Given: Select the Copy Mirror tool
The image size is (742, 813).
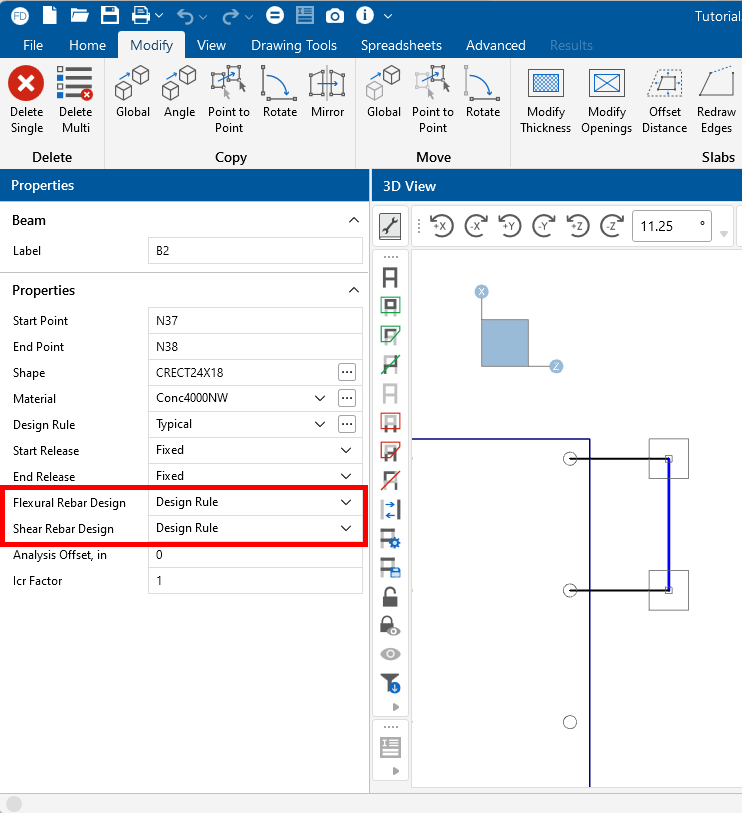Looking at the screenshot, I should click(x=327, y=93).
